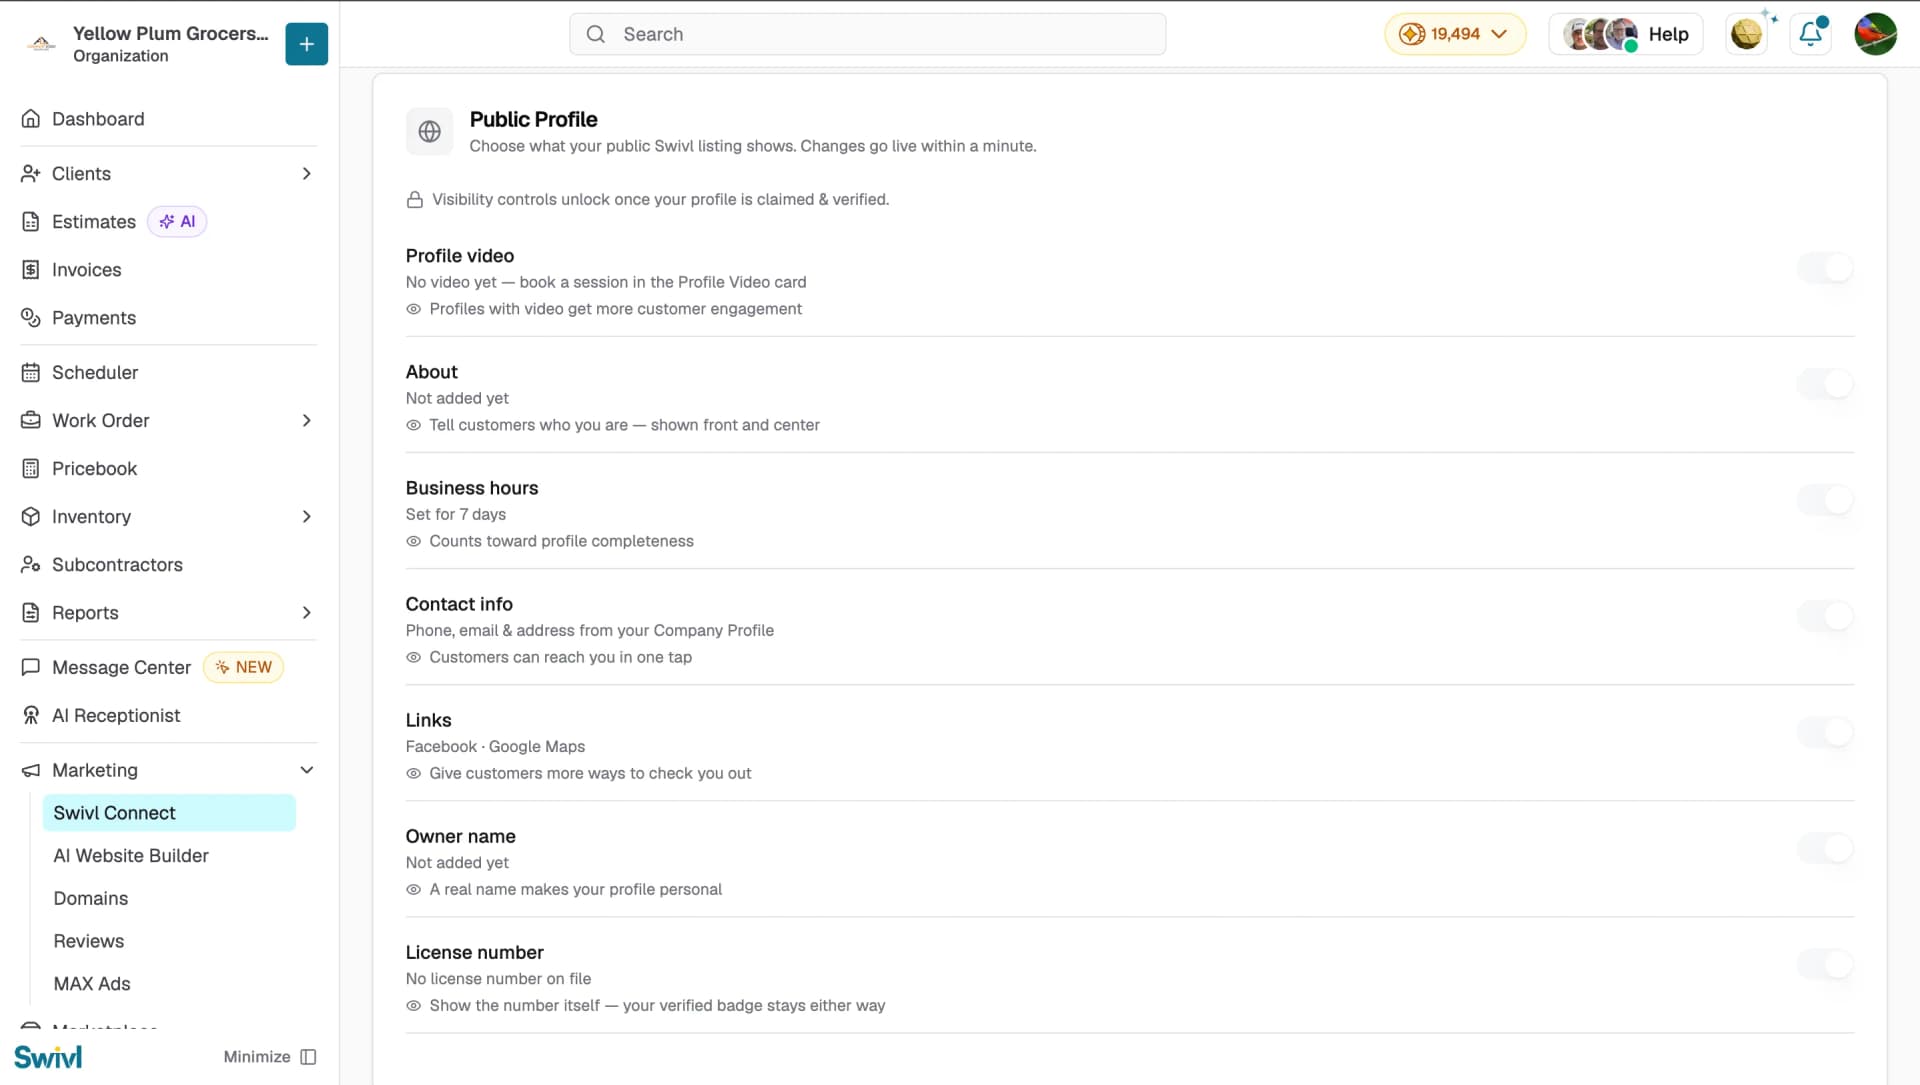Click the Reports file icon
This screenshot has height=1085, width=1920.
[31, 613]
